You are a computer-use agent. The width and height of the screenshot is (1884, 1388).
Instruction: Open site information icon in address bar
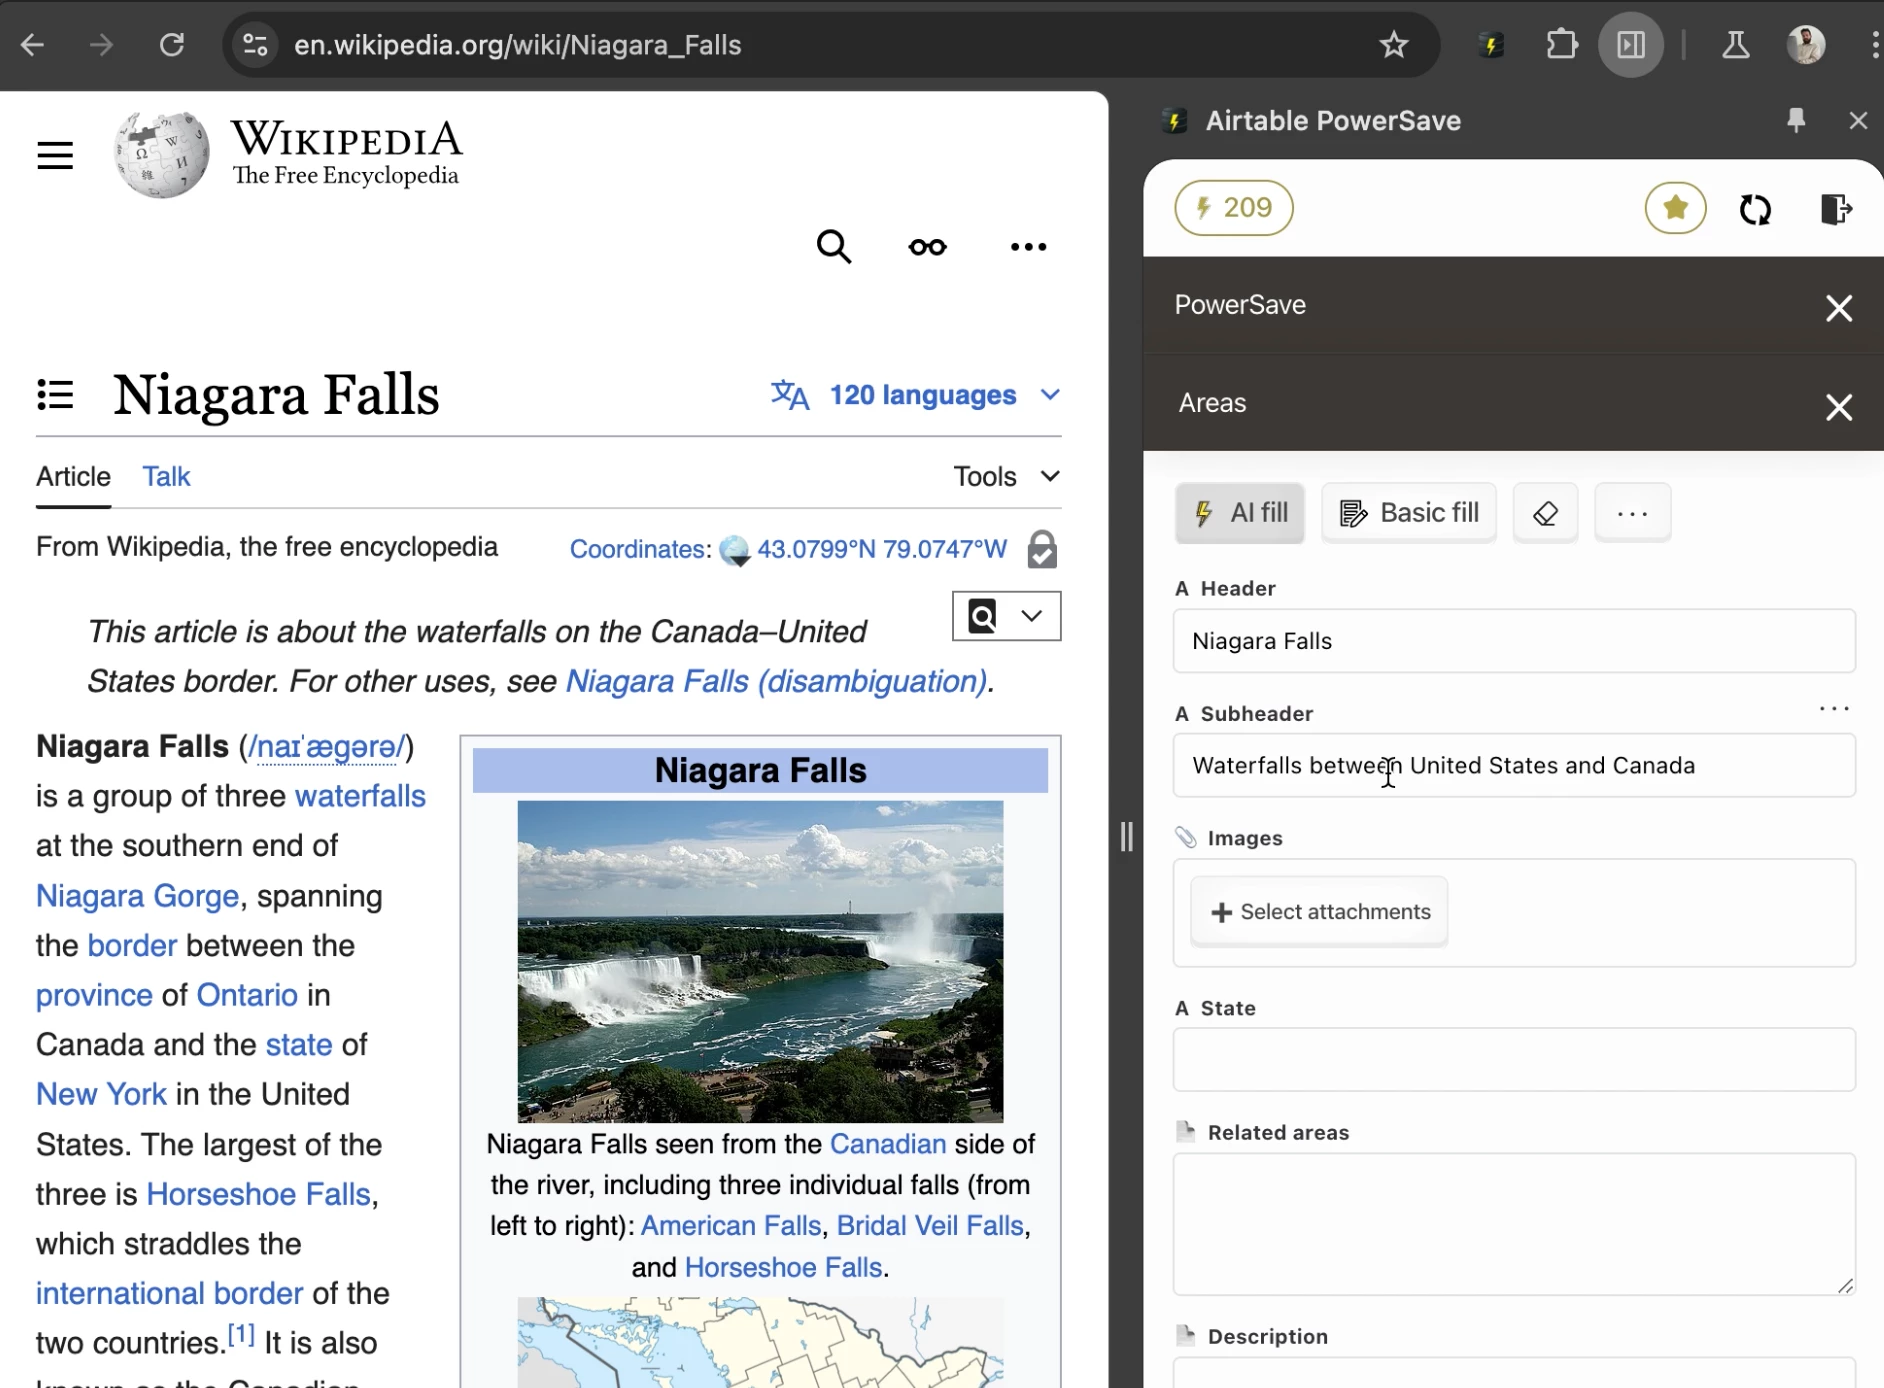(x=254, y=45)
